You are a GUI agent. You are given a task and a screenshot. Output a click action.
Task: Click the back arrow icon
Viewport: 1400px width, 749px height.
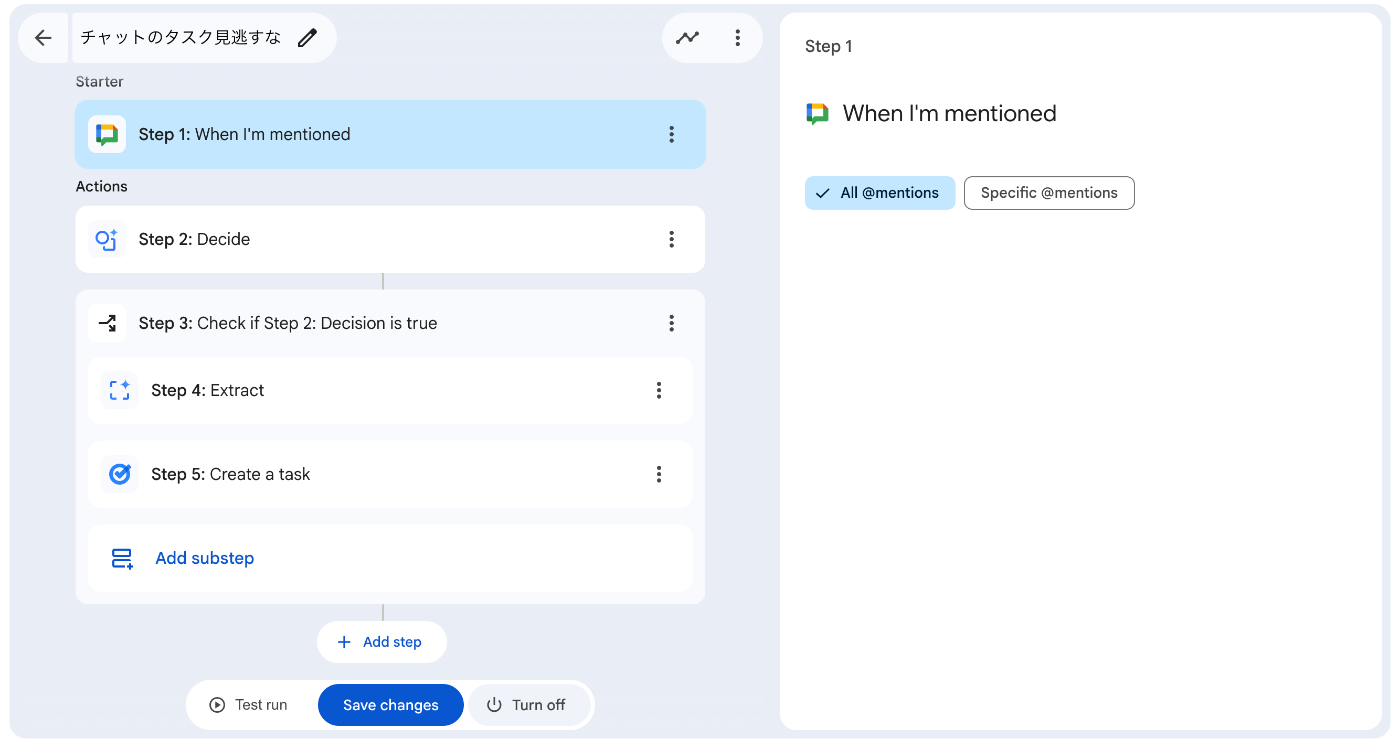pos(43,38)
